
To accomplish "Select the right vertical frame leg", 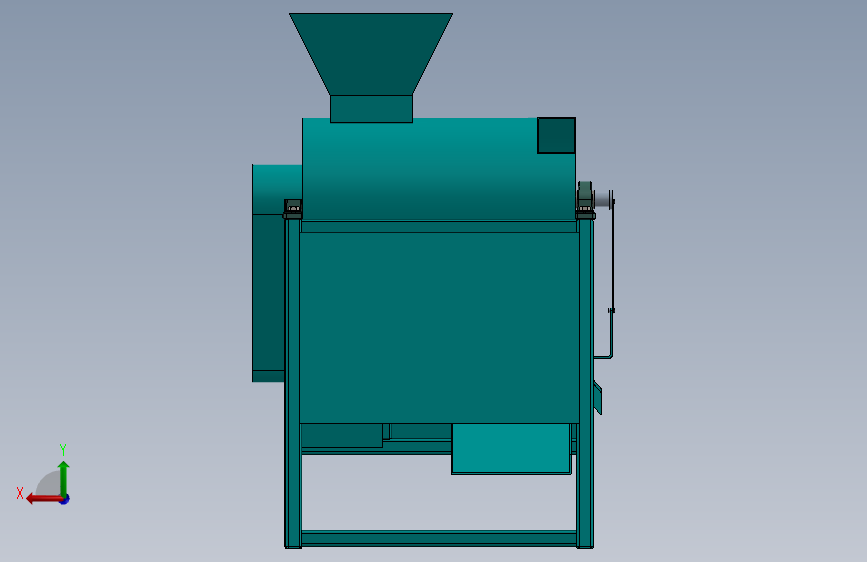I will pyautogui.click(x=585, y=383).
